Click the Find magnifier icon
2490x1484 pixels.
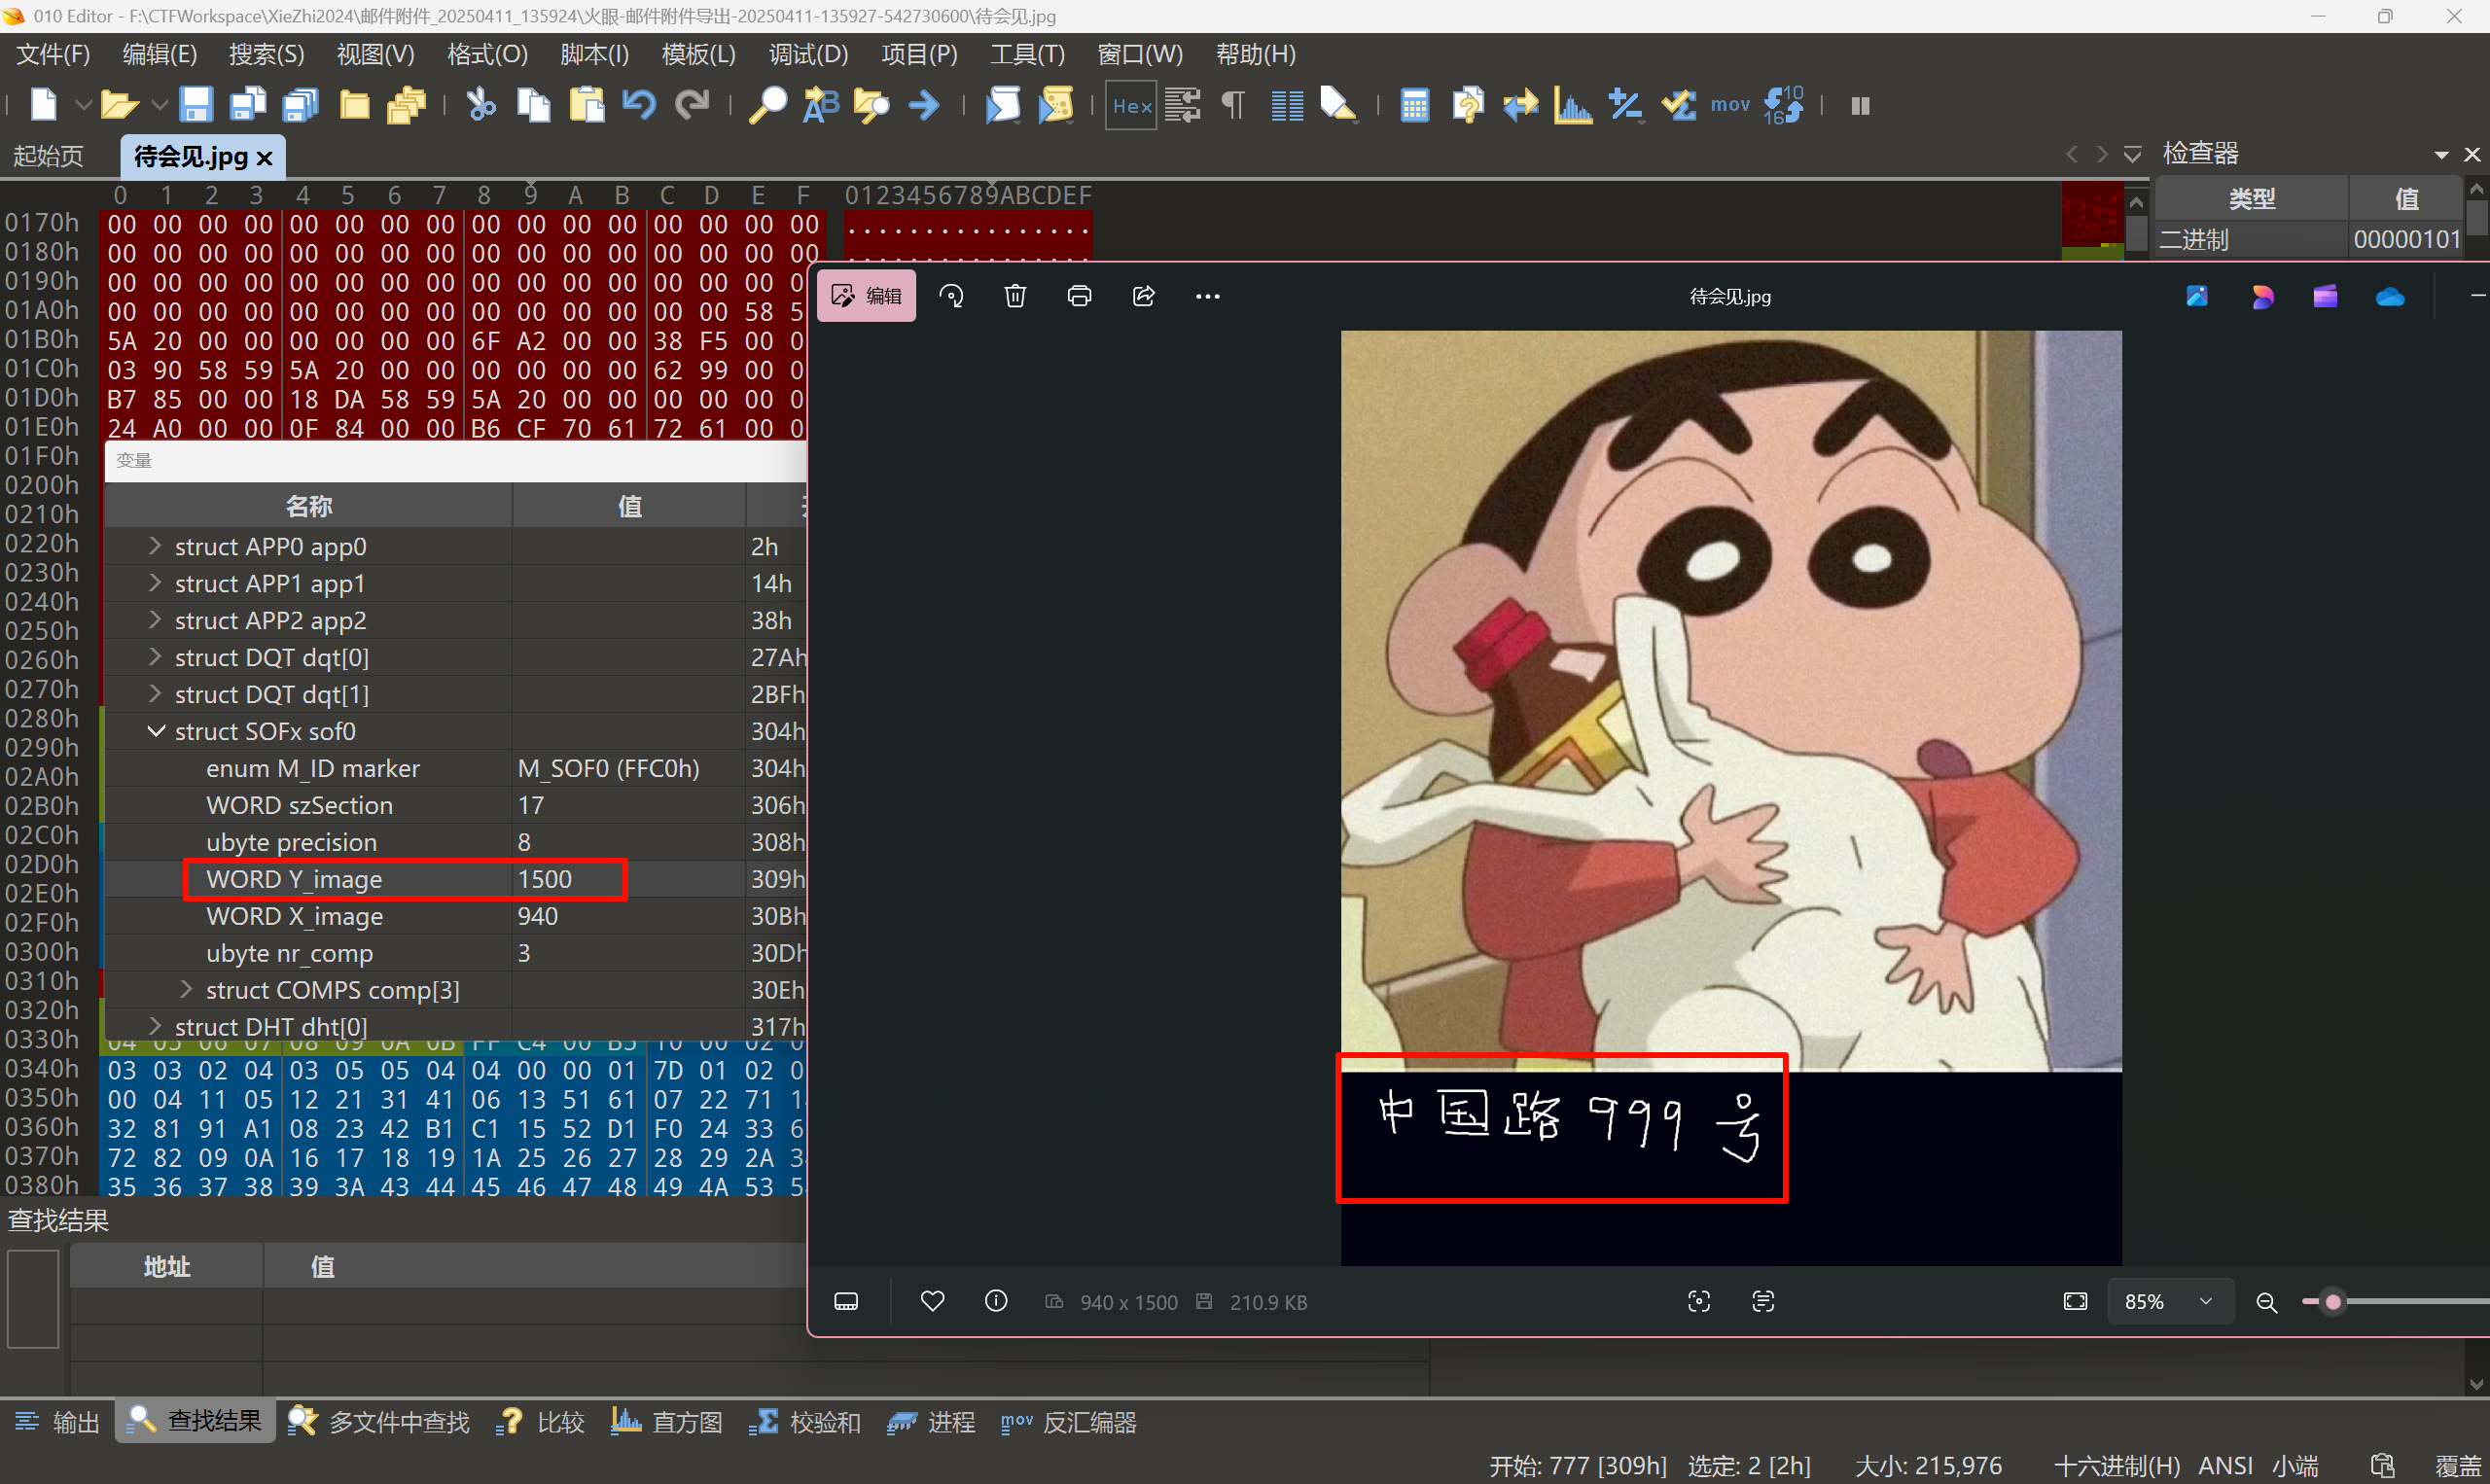tap(768, 105)
